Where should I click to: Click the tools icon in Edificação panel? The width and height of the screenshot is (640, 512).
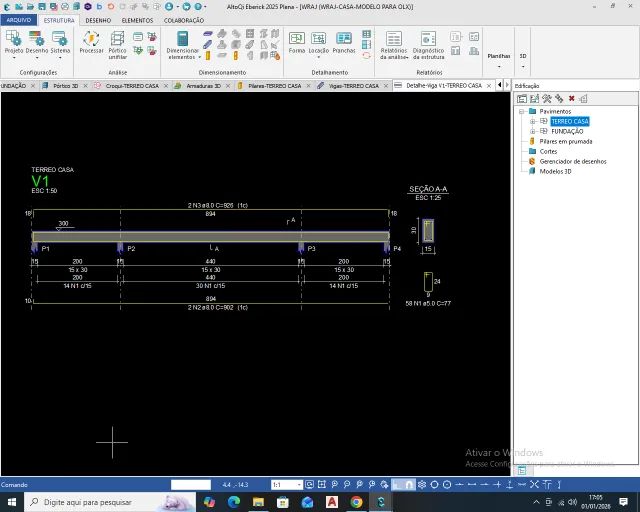coord(547,98)
